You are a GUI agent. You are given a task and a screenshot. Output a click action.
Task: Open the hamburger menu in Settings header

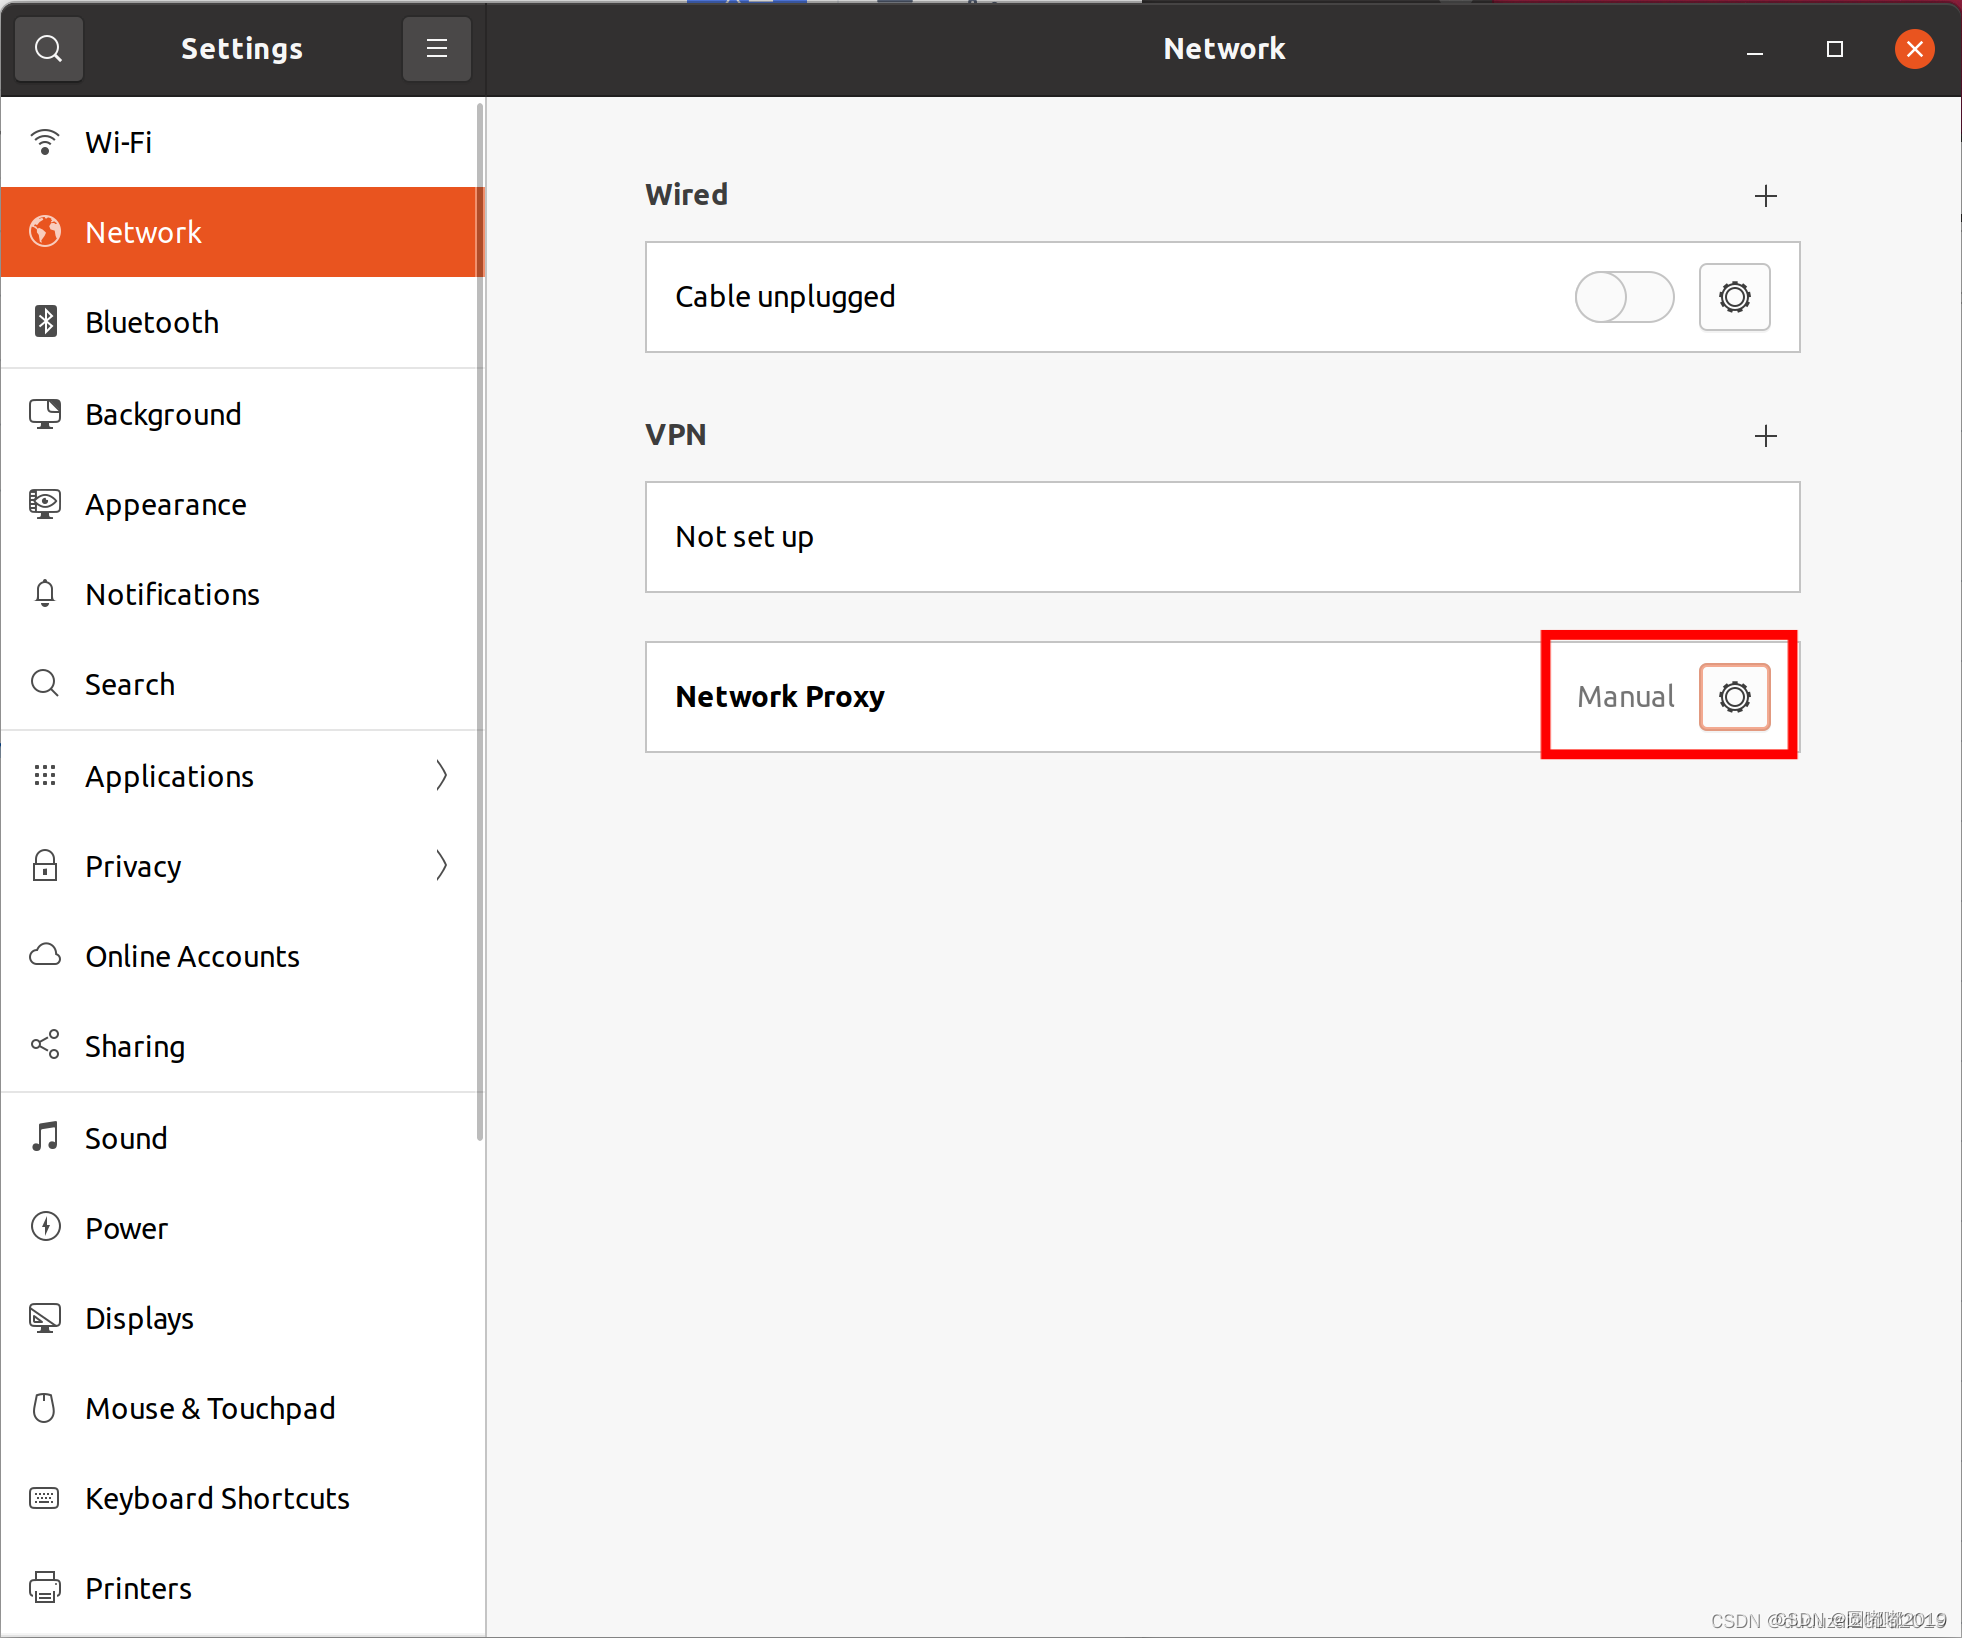coord(436,48)
